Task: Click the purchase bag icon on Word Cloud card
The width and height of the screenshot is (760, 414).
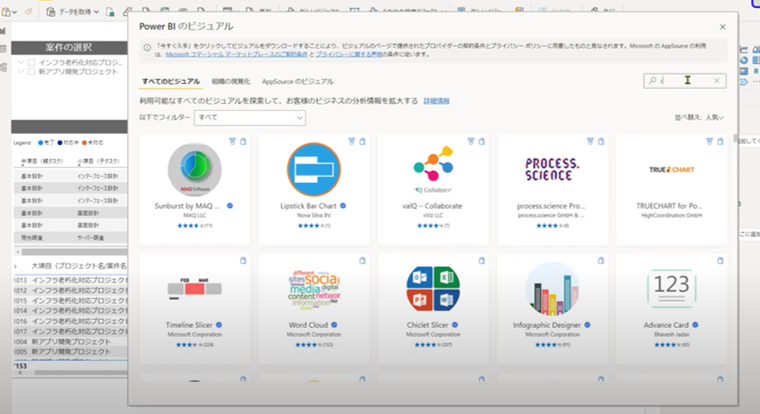Action: pos(363,261)
